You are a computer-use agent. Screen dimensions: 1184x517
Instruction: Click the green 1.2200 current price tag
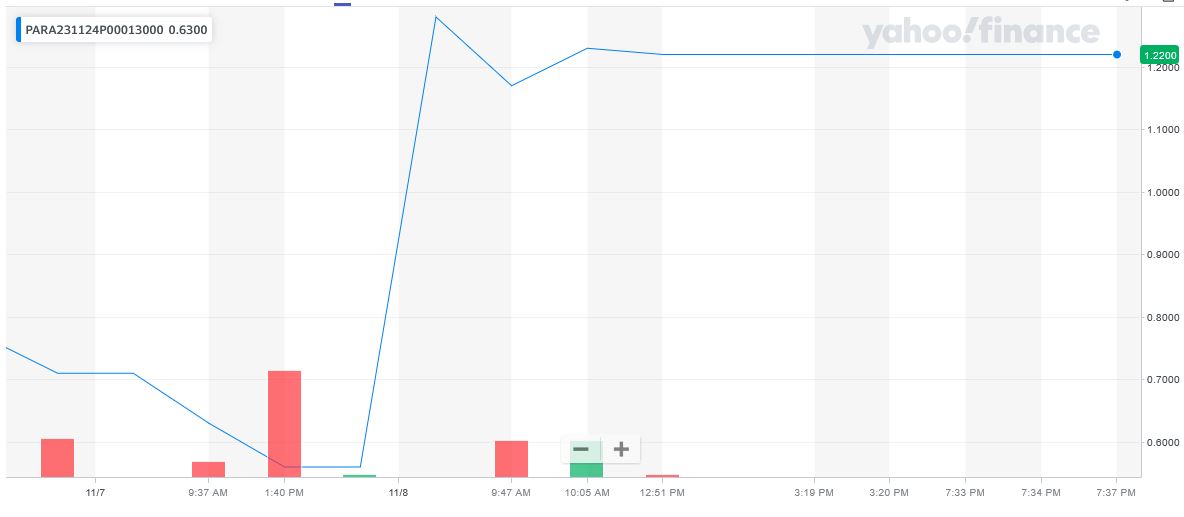pos(1158,55)
